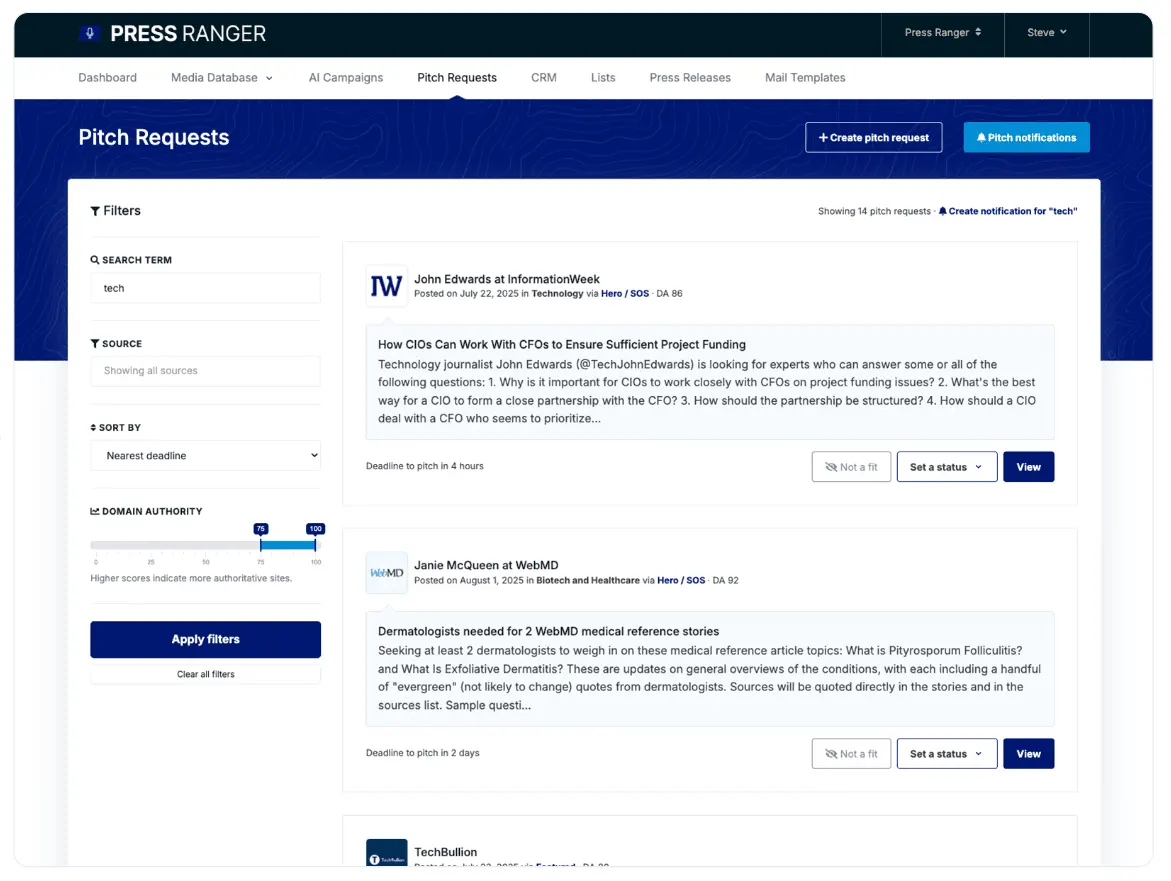Click Deadline to pitch in 4 hours text
Image resolution: width=1171 pixels, height=881 pixels.
pyautogui.click(x=424, y=466)
